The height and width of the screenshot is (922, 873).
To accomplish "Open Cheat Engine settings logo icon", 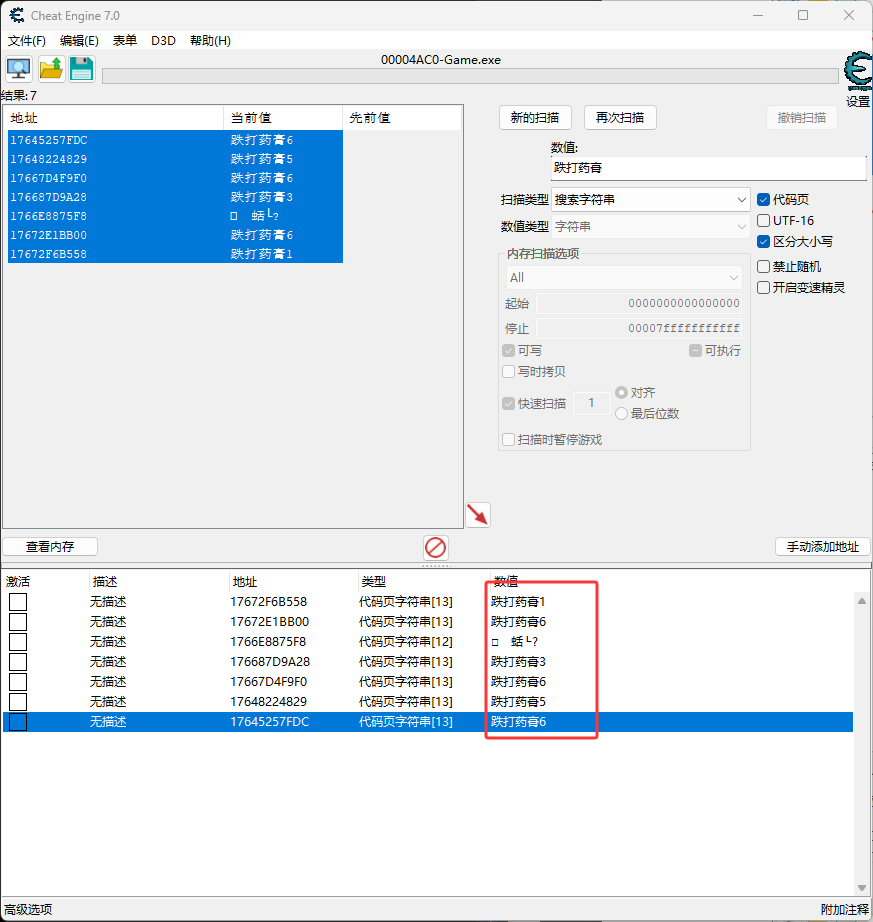I will (858, 72).
